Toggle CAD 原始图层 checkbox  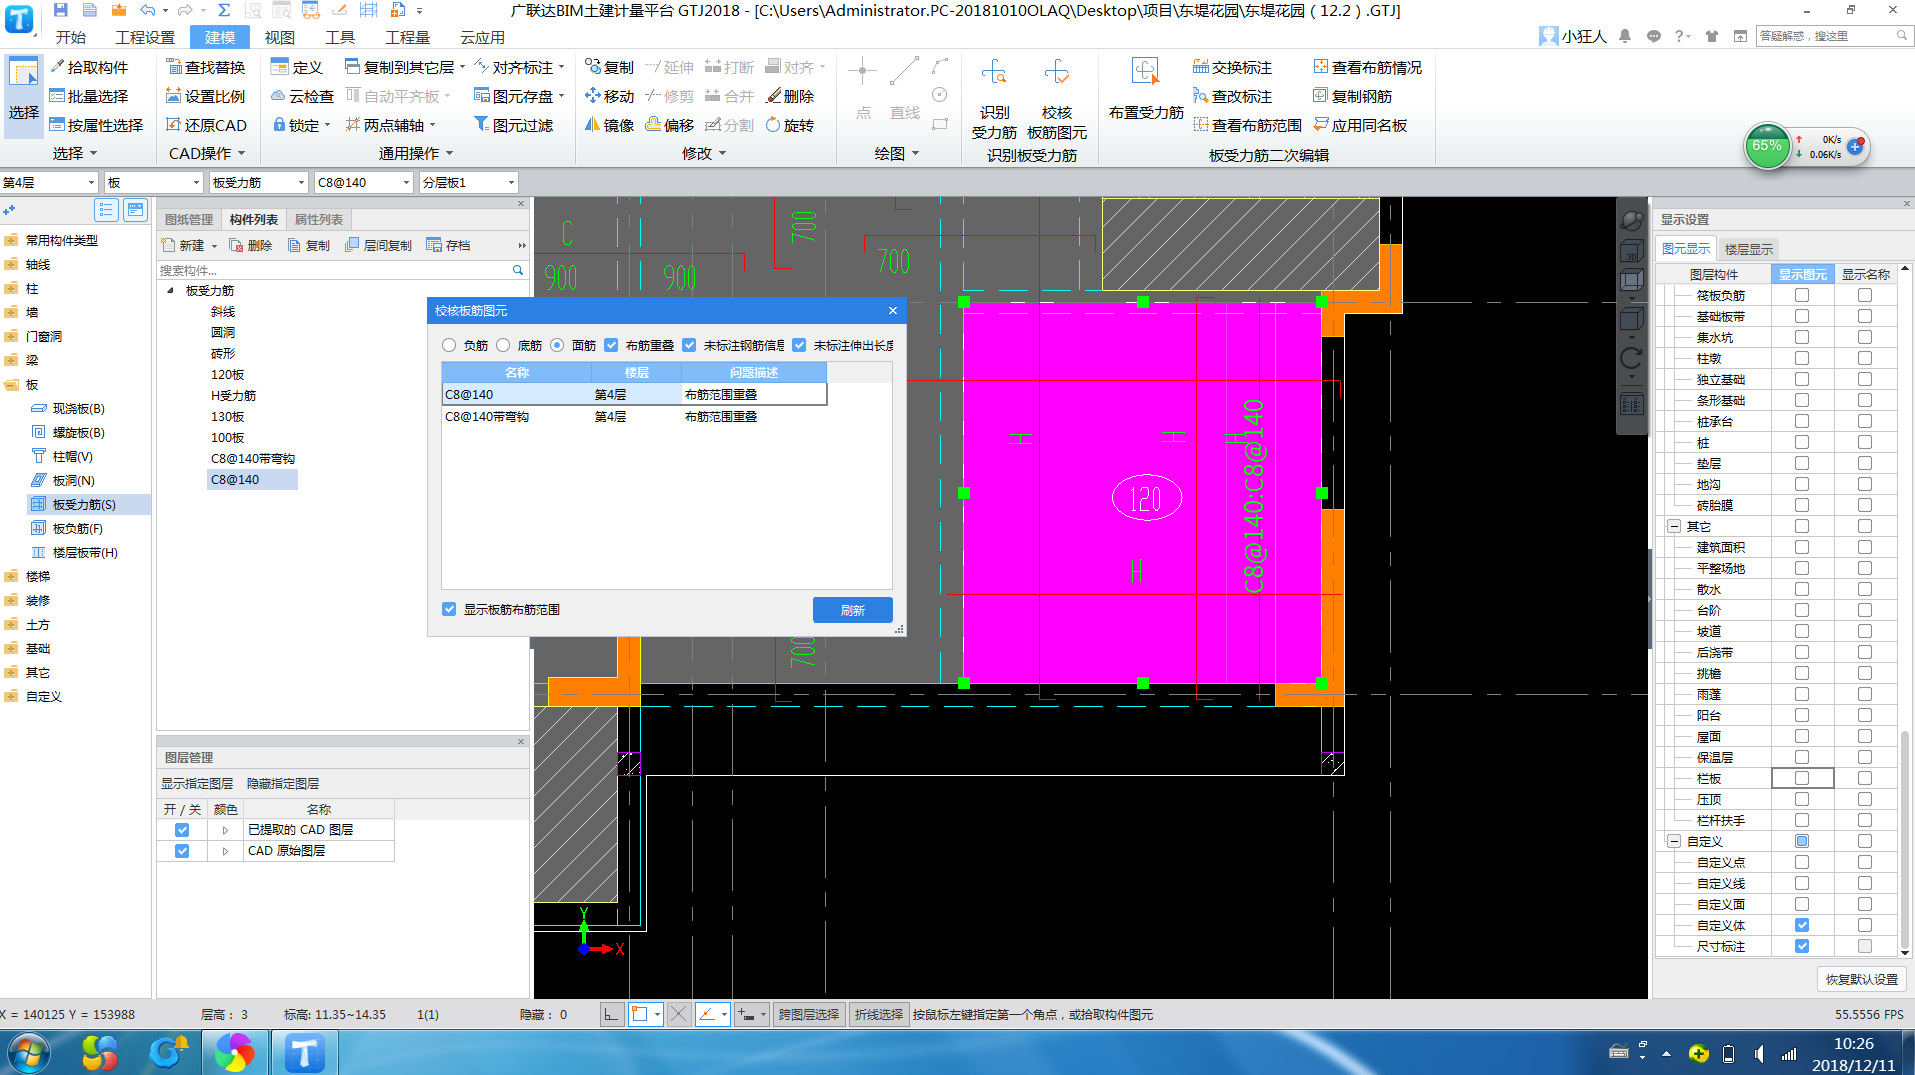coord(182,851)
